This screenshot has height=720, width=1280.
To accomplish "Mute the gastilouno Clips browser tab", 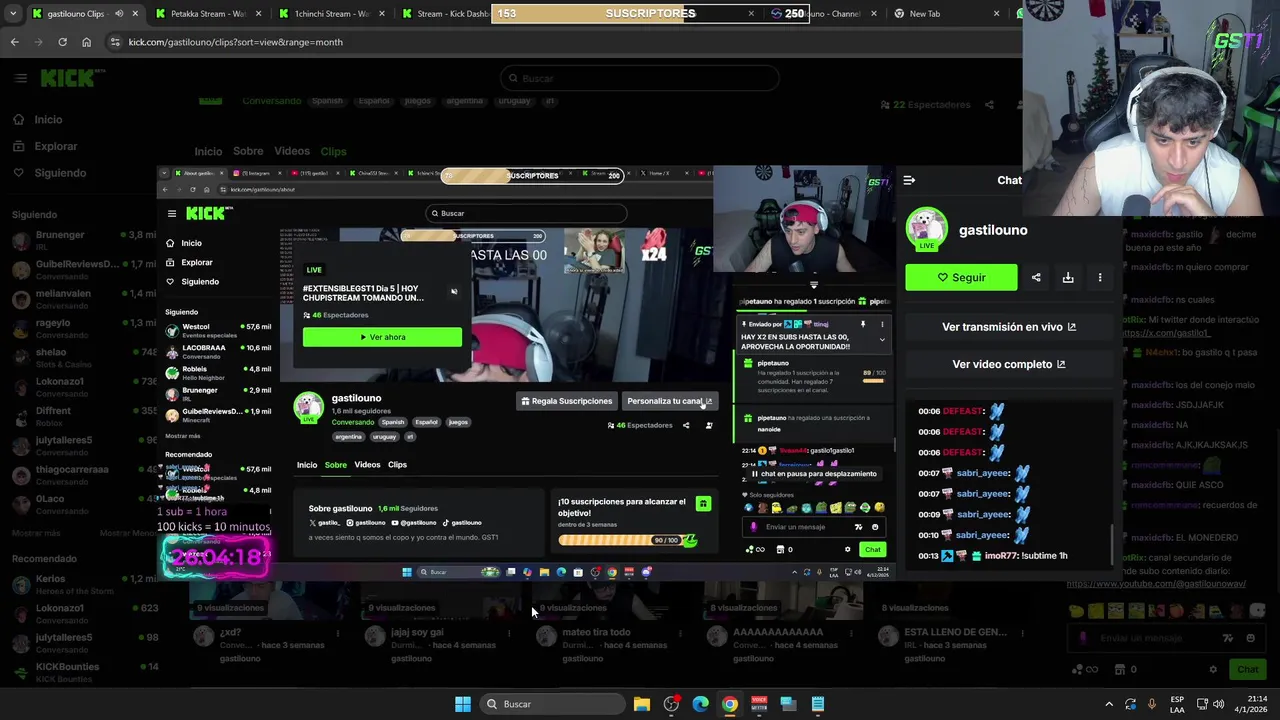I will pos(119,14).
